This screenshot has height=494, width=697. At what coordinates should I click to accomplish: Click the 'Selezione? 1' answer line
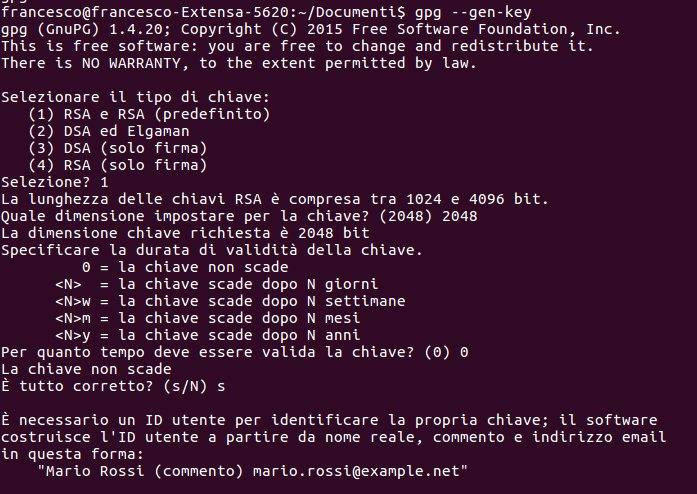tap(55, 182)
